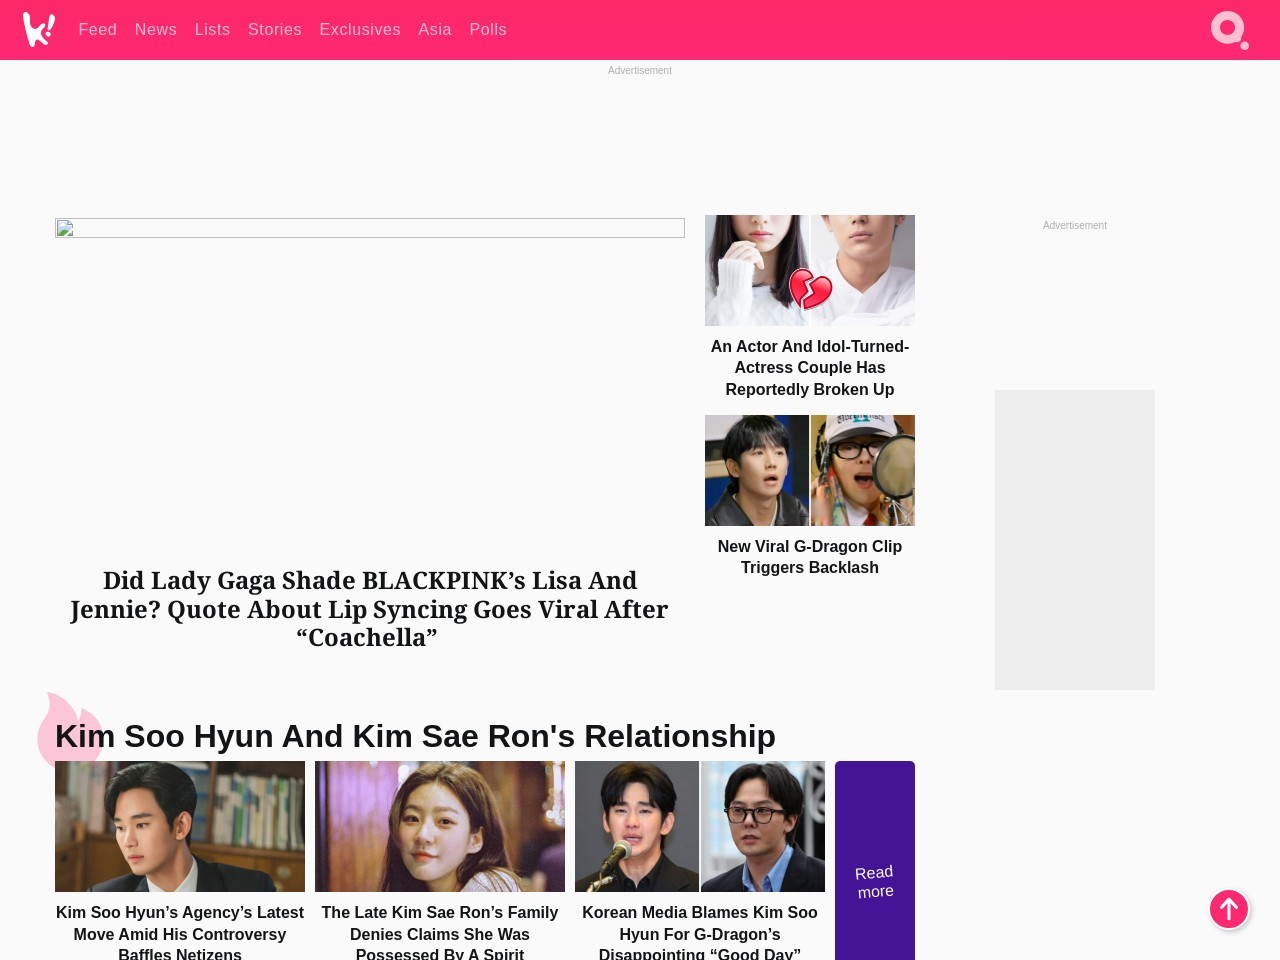Go to the Polls section
Screen dimensions: 1280x960
(x=488, y=30)
